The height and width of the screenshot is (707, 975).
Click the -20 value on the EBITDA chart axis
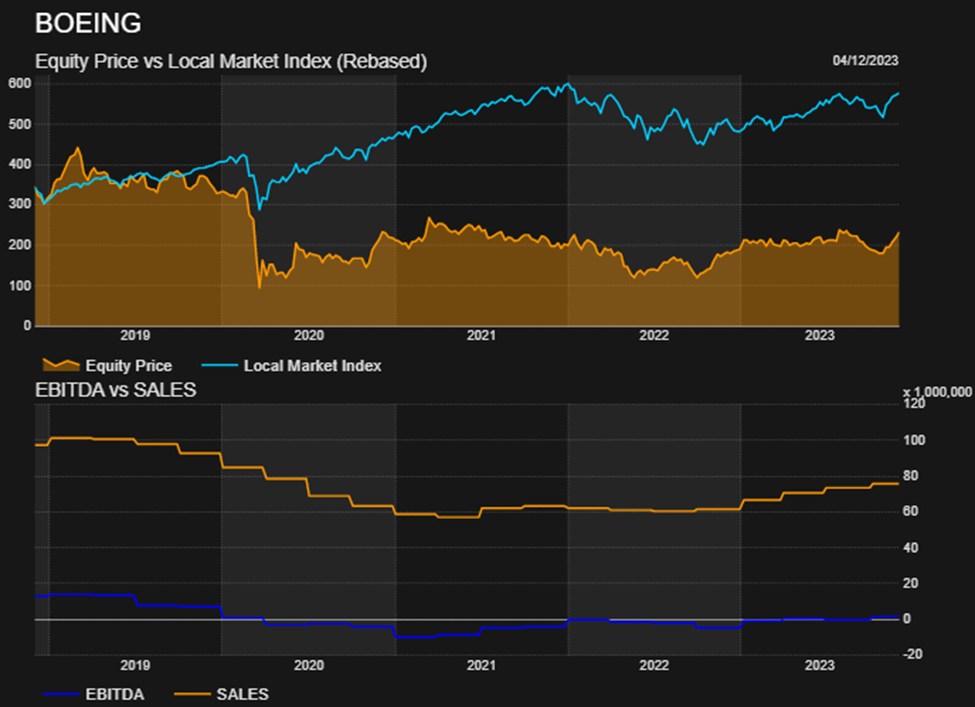click(x=912, y=654)
